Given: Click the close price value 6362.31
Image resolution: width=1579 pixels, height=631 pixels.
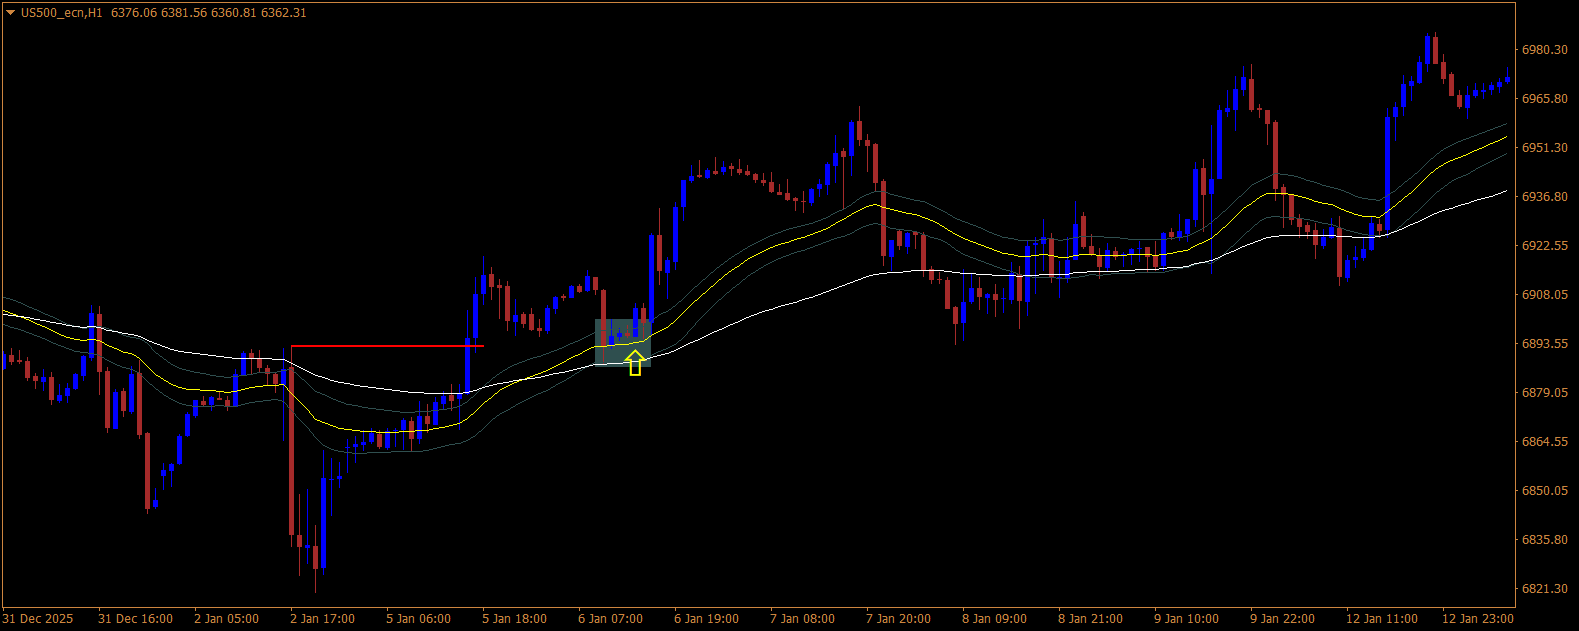Looking at the screenshot, I should 284,13.
